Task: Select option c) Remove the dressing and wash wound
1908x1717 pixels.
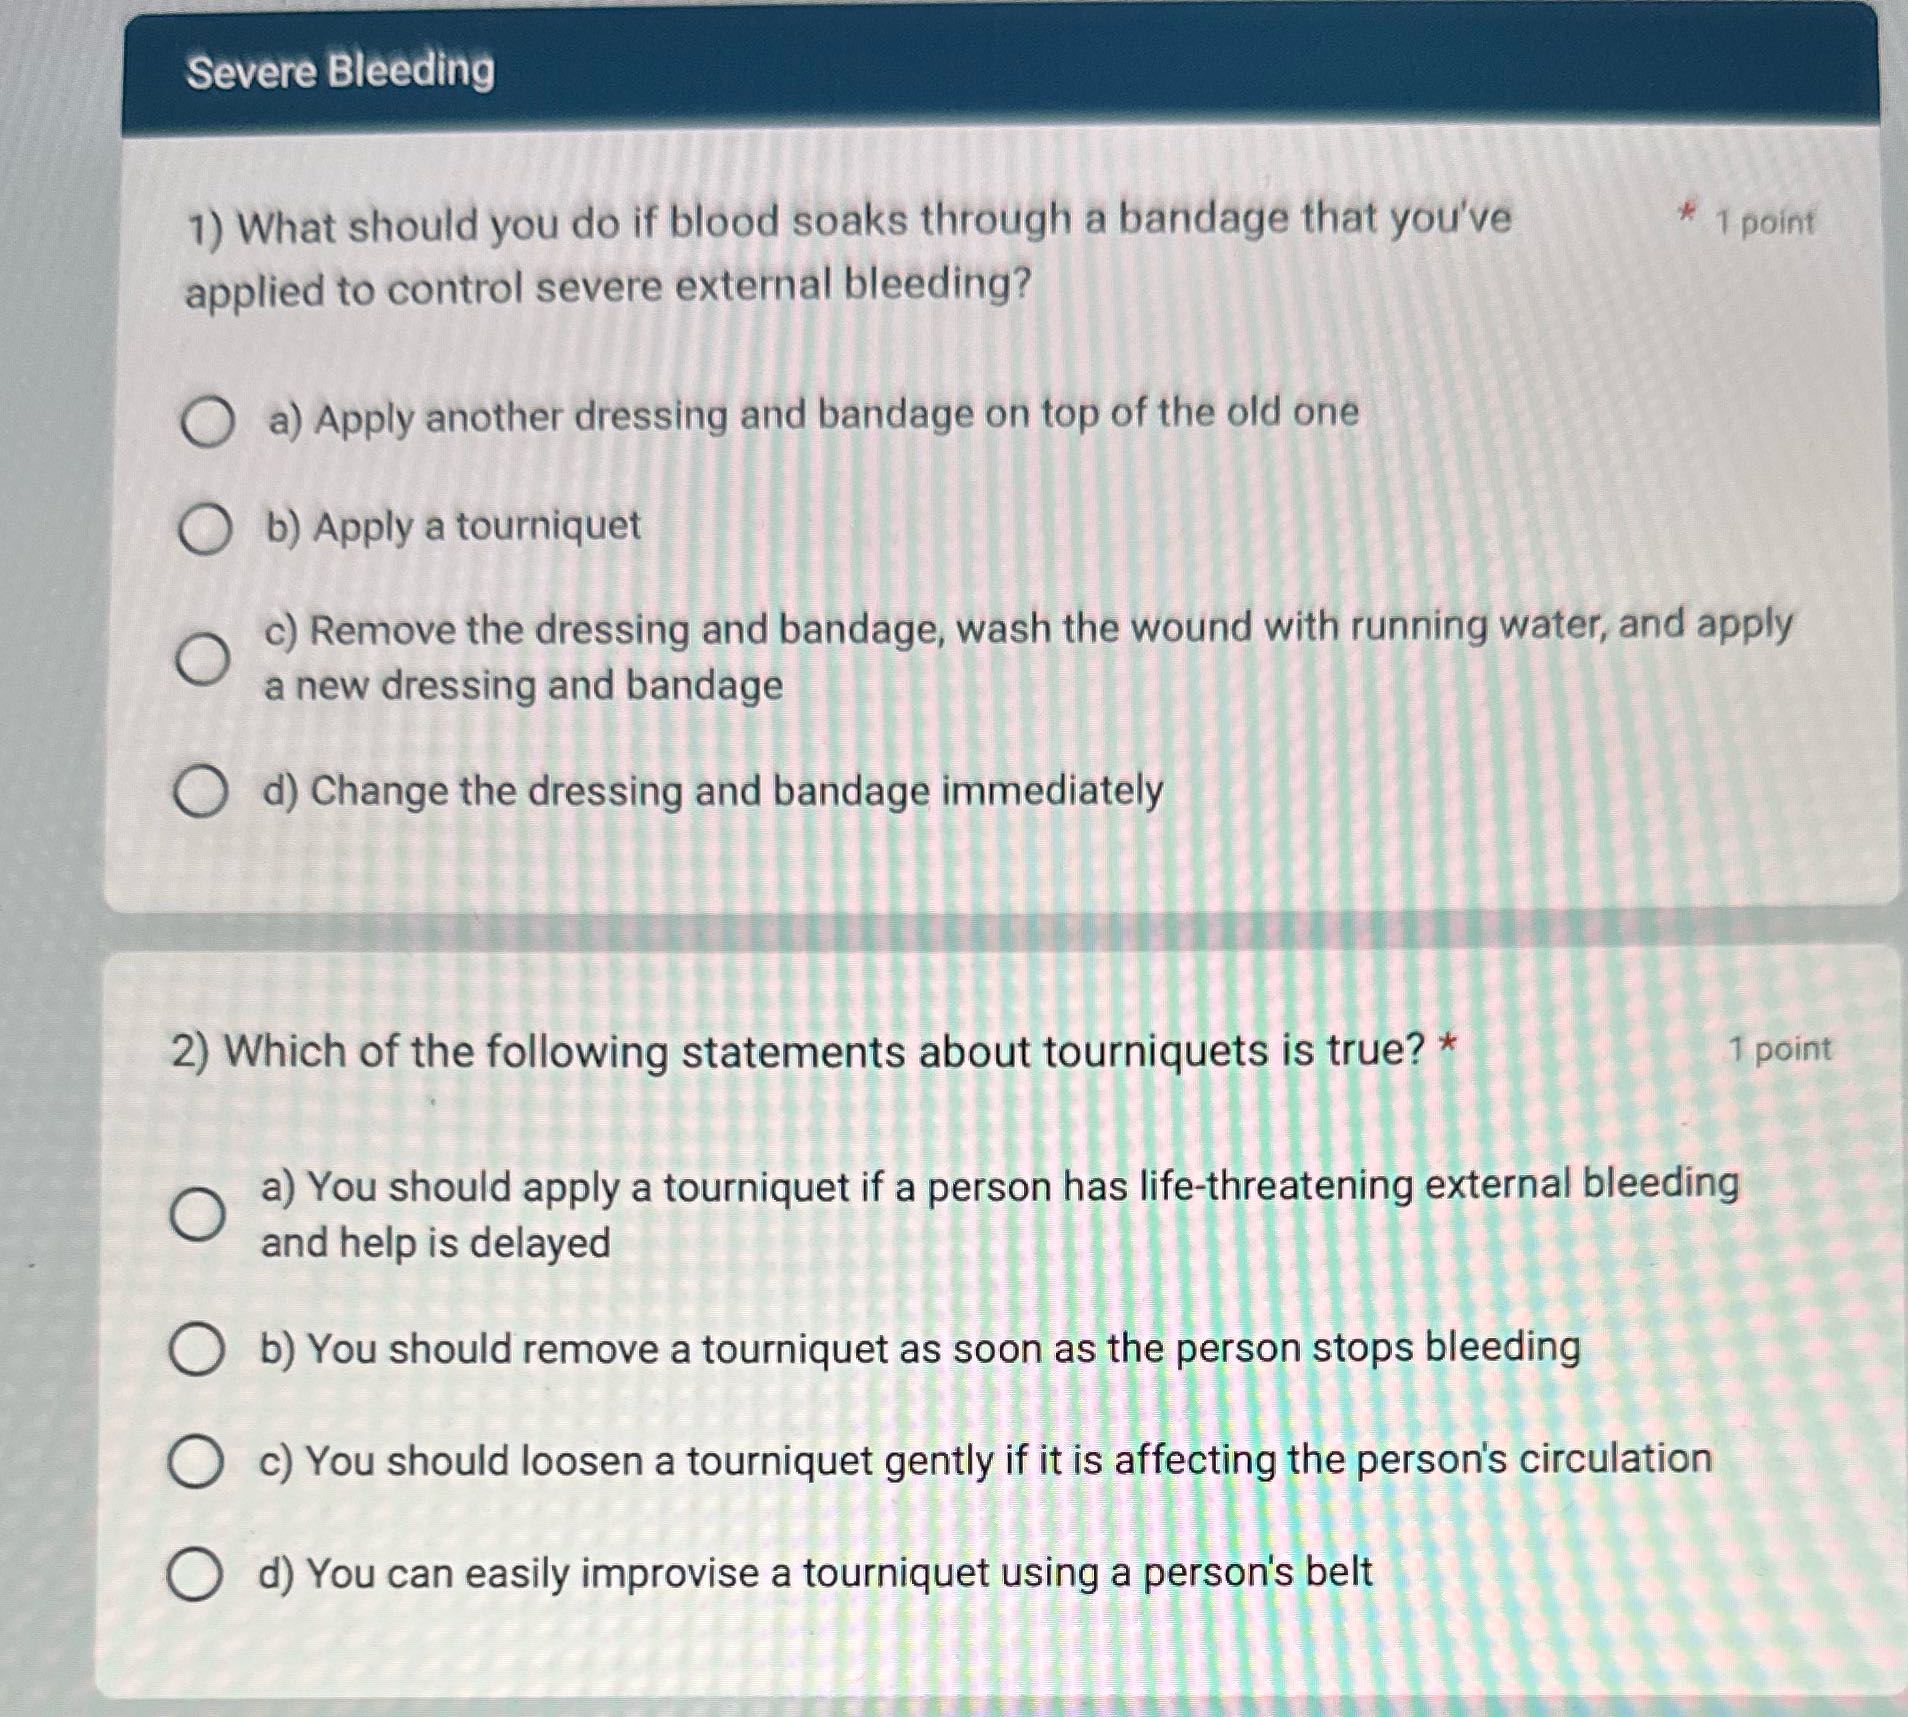Action: point(206,660)
